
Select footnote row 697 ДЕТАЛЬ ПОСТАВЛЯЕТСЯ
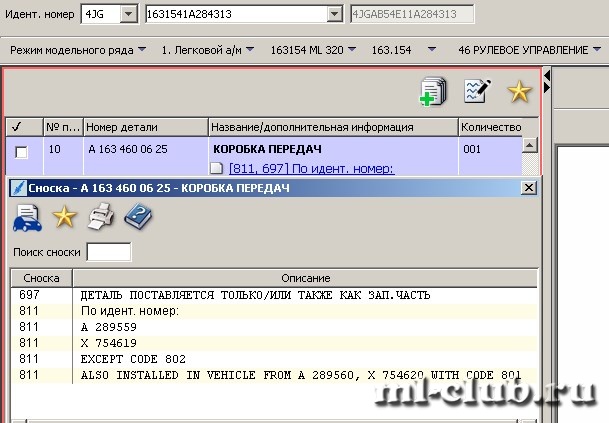(x=274, y=295)
